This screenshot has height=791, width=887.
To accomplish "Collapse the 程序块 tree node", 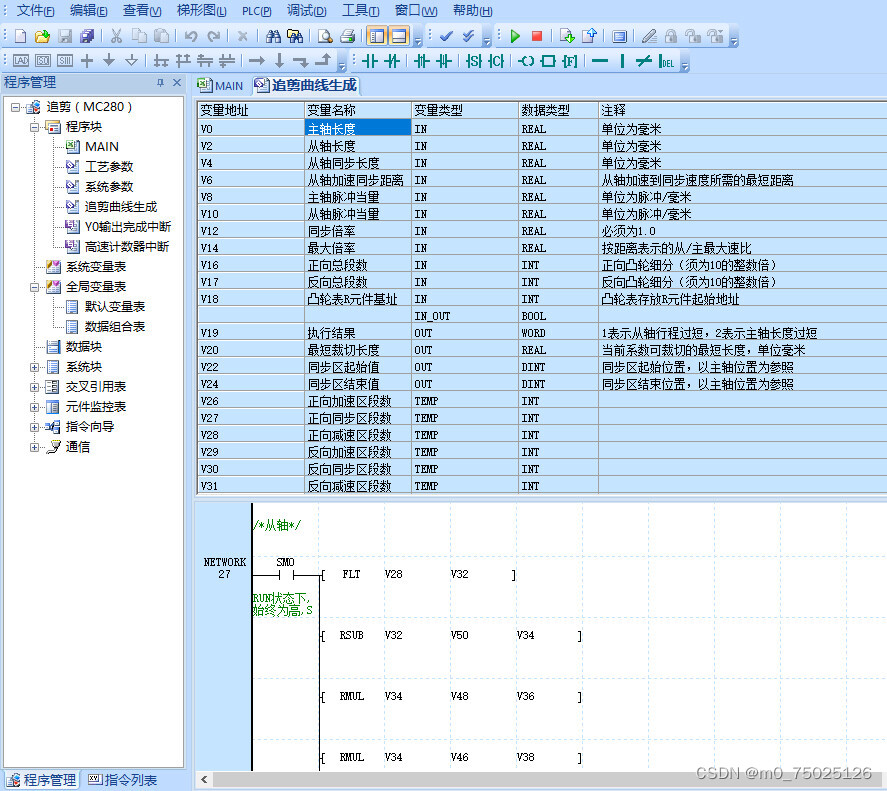I will 35,127.
